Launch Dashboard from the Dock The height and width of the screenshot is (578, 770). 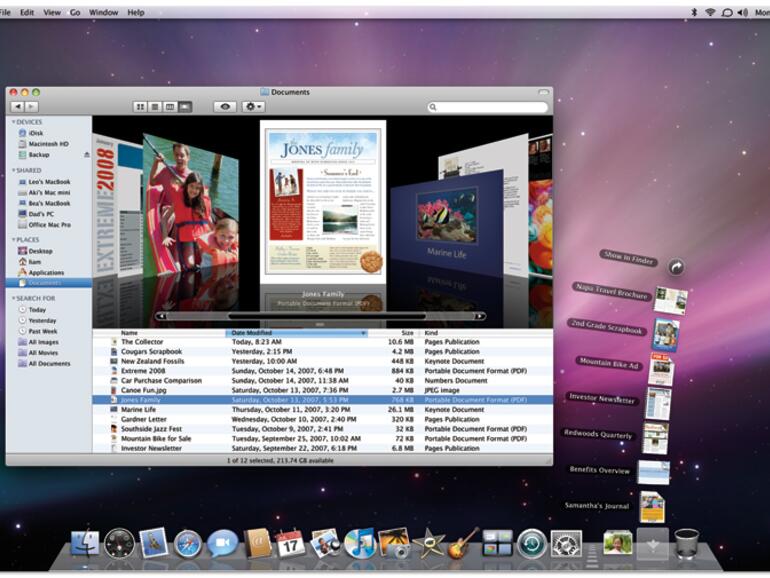click(x=119, y=544)
